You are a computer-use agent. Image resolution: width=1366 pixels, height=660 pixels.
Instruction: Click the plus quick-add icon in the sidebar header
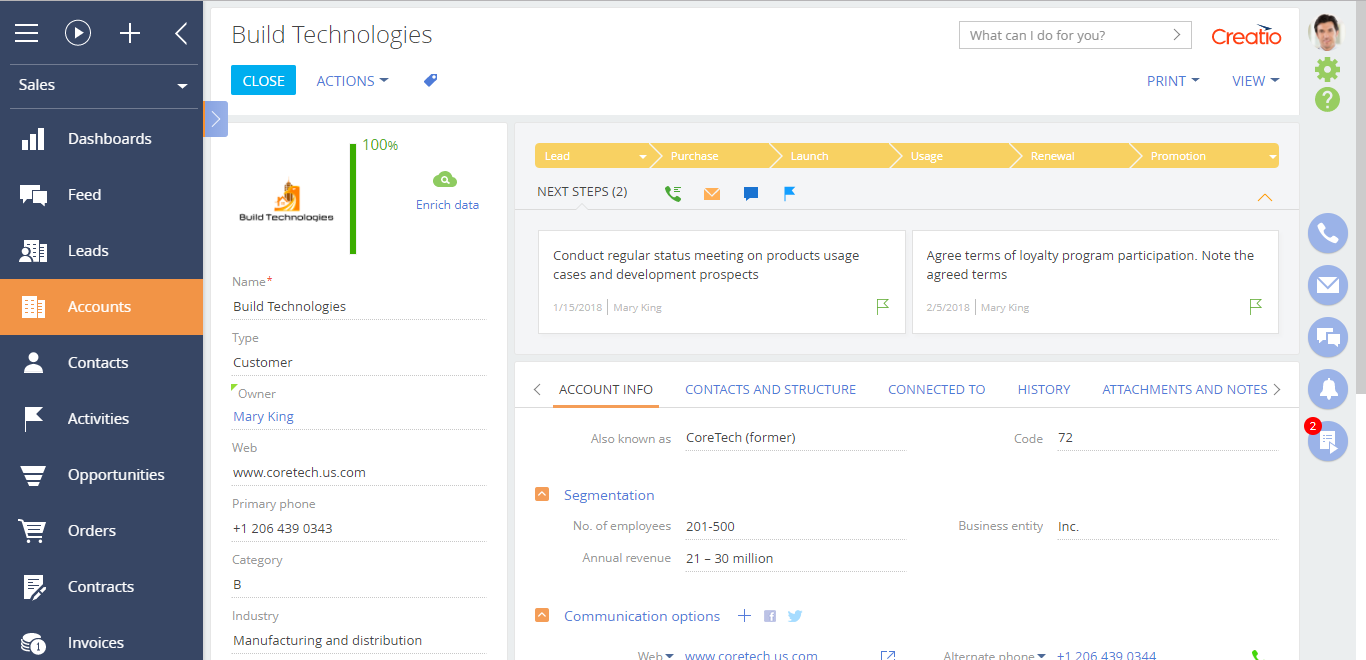pyautogui.click(x=130, y=33)
